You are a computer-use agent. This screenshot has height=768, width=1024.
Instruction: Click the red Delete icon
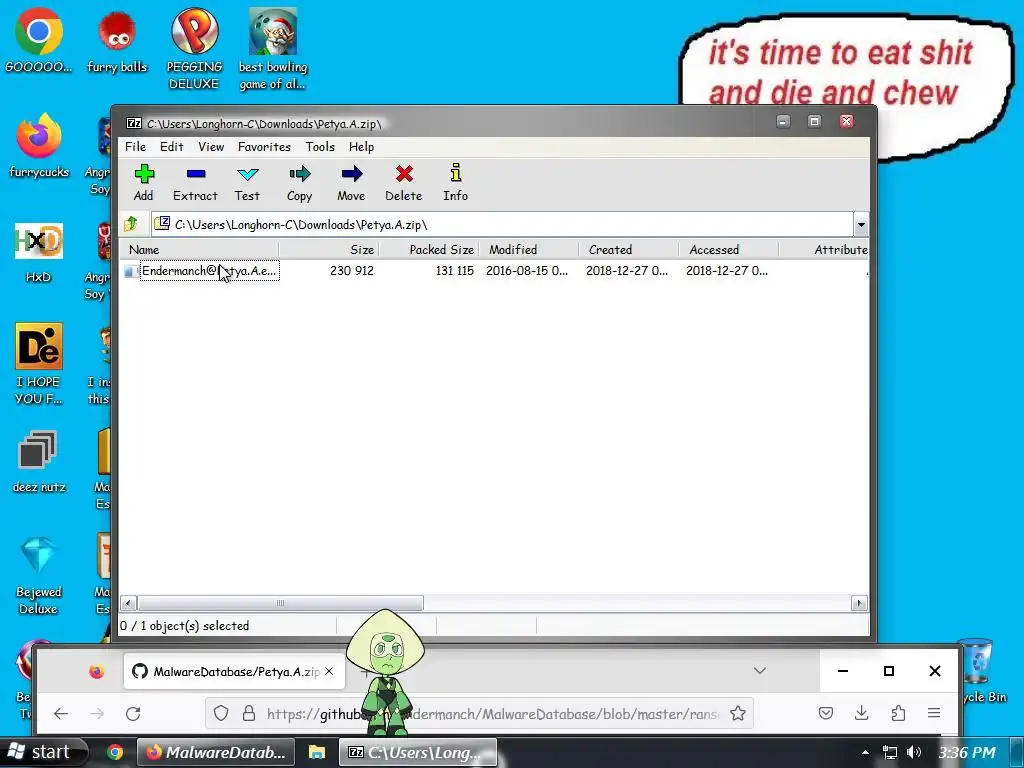click(x=404, y=174)
